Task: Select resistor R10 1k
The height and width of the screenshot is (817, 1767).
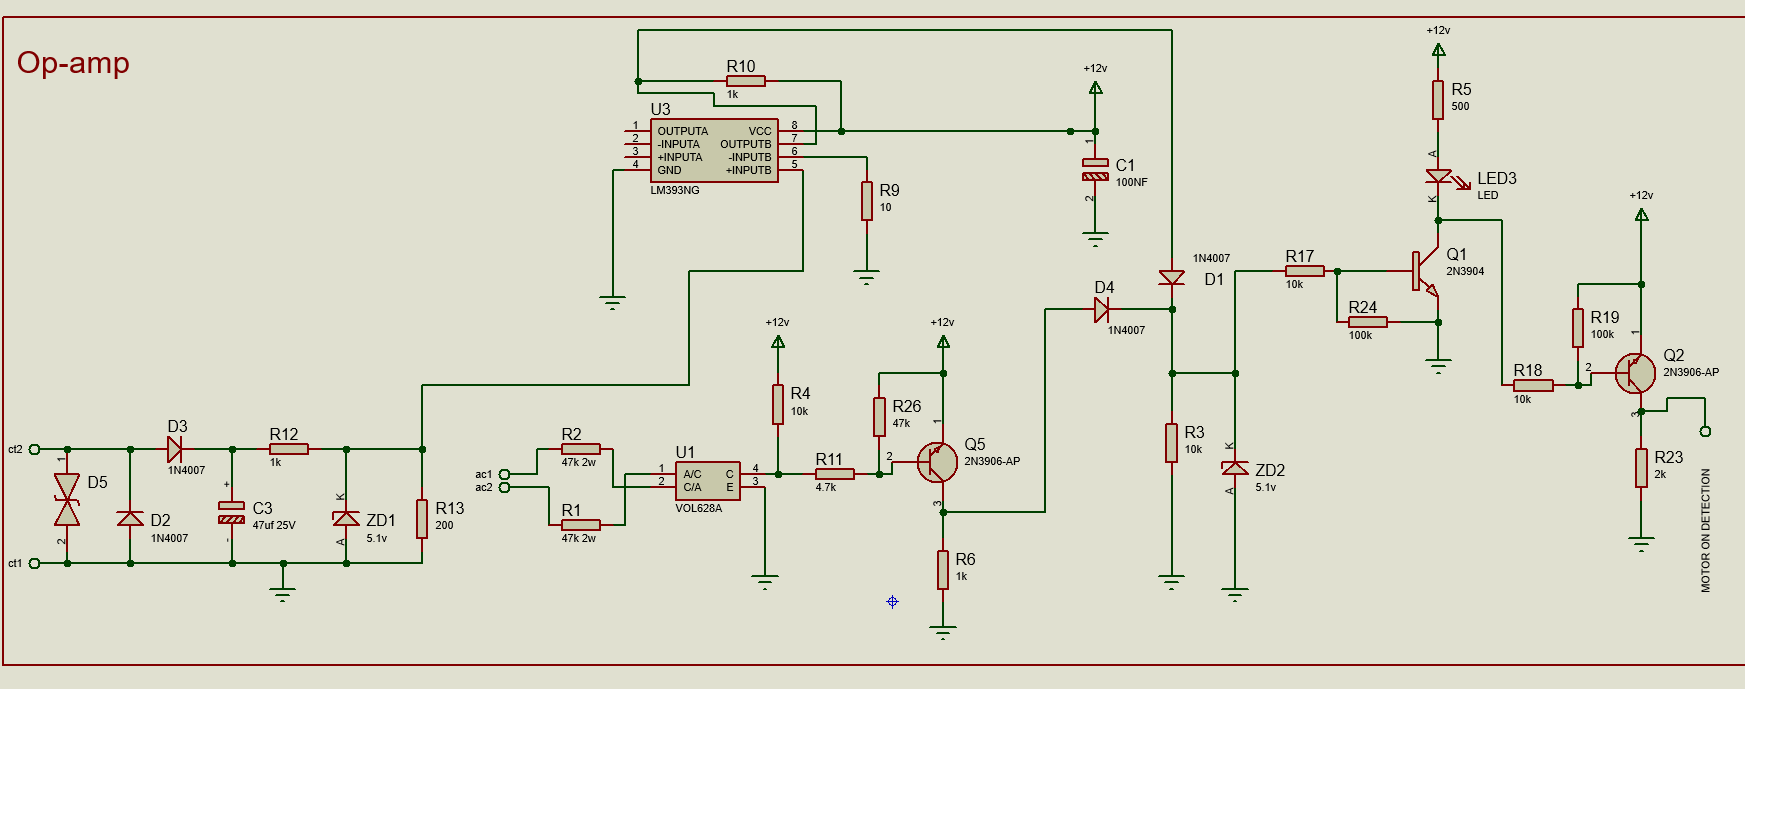Action: [x=746, y=81]
